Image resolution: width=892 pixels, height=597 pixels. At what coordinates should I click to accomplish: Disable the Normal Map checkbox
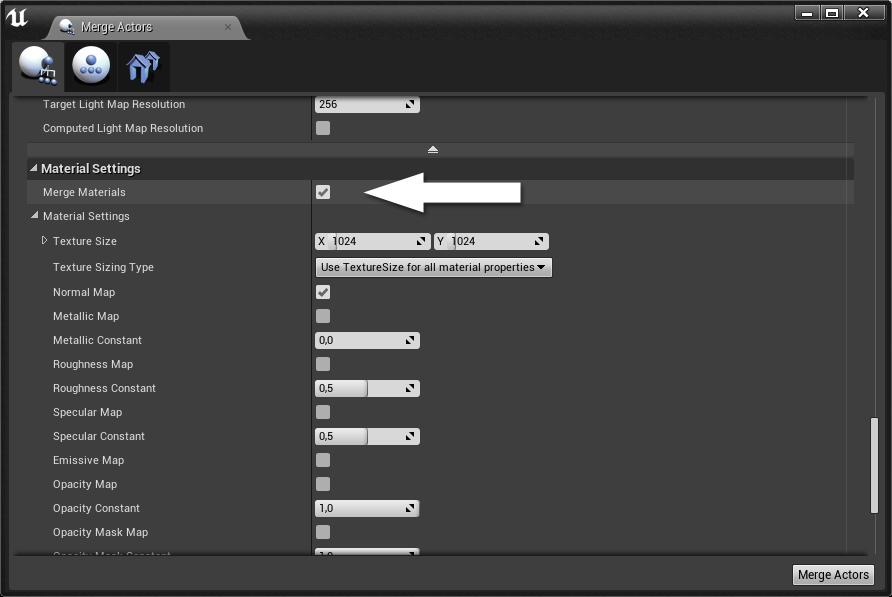coord(323,292)
